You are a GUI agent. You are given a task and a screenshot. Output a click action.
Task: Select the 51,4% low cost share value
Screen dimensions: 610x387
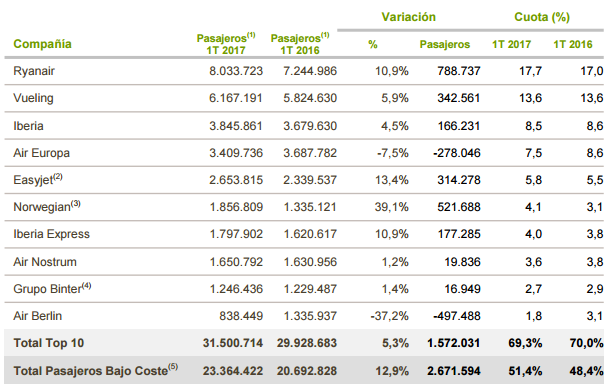pyautogui.click(x=525, y=371)
